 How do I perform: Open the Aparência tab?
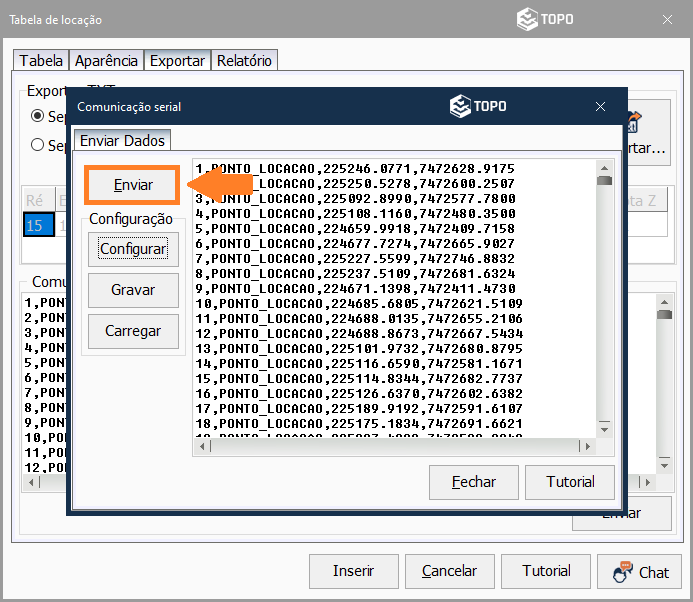(107, 61)
